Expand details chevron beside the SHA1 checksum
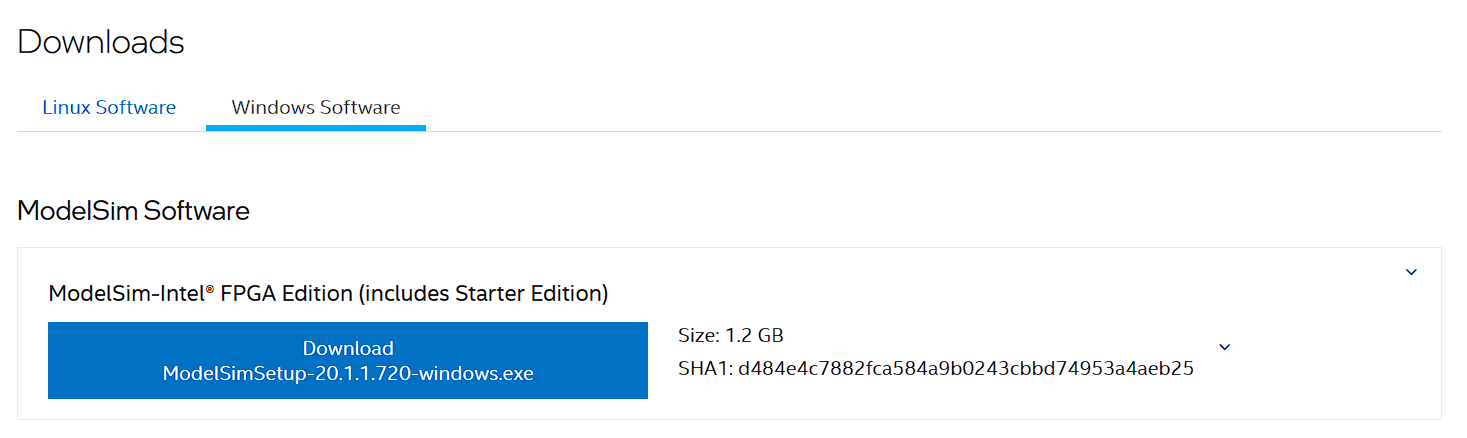The image size is (1467, 438). [1225, 347]
